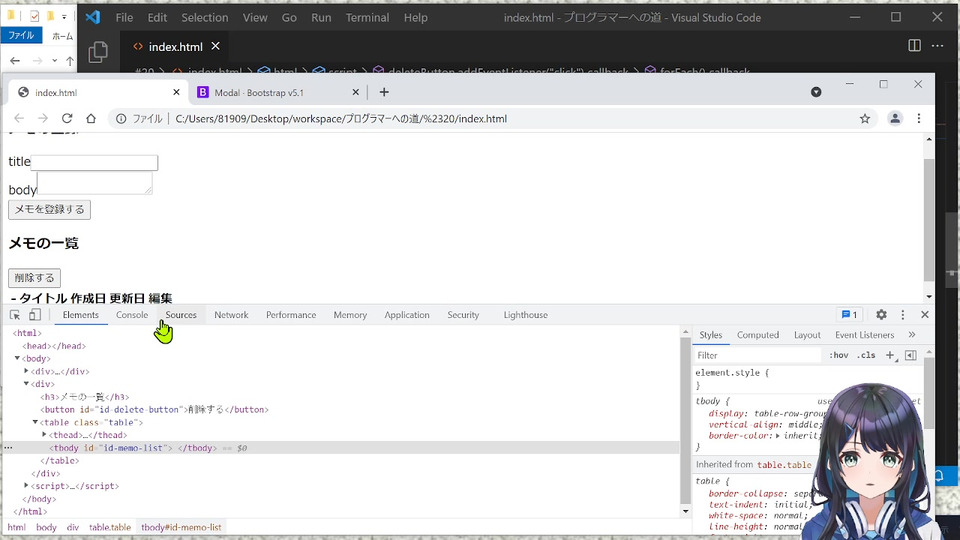This screenshot has width=960, height=540.
Task: Click the title text input field
Action: click(x=95, y=163)
